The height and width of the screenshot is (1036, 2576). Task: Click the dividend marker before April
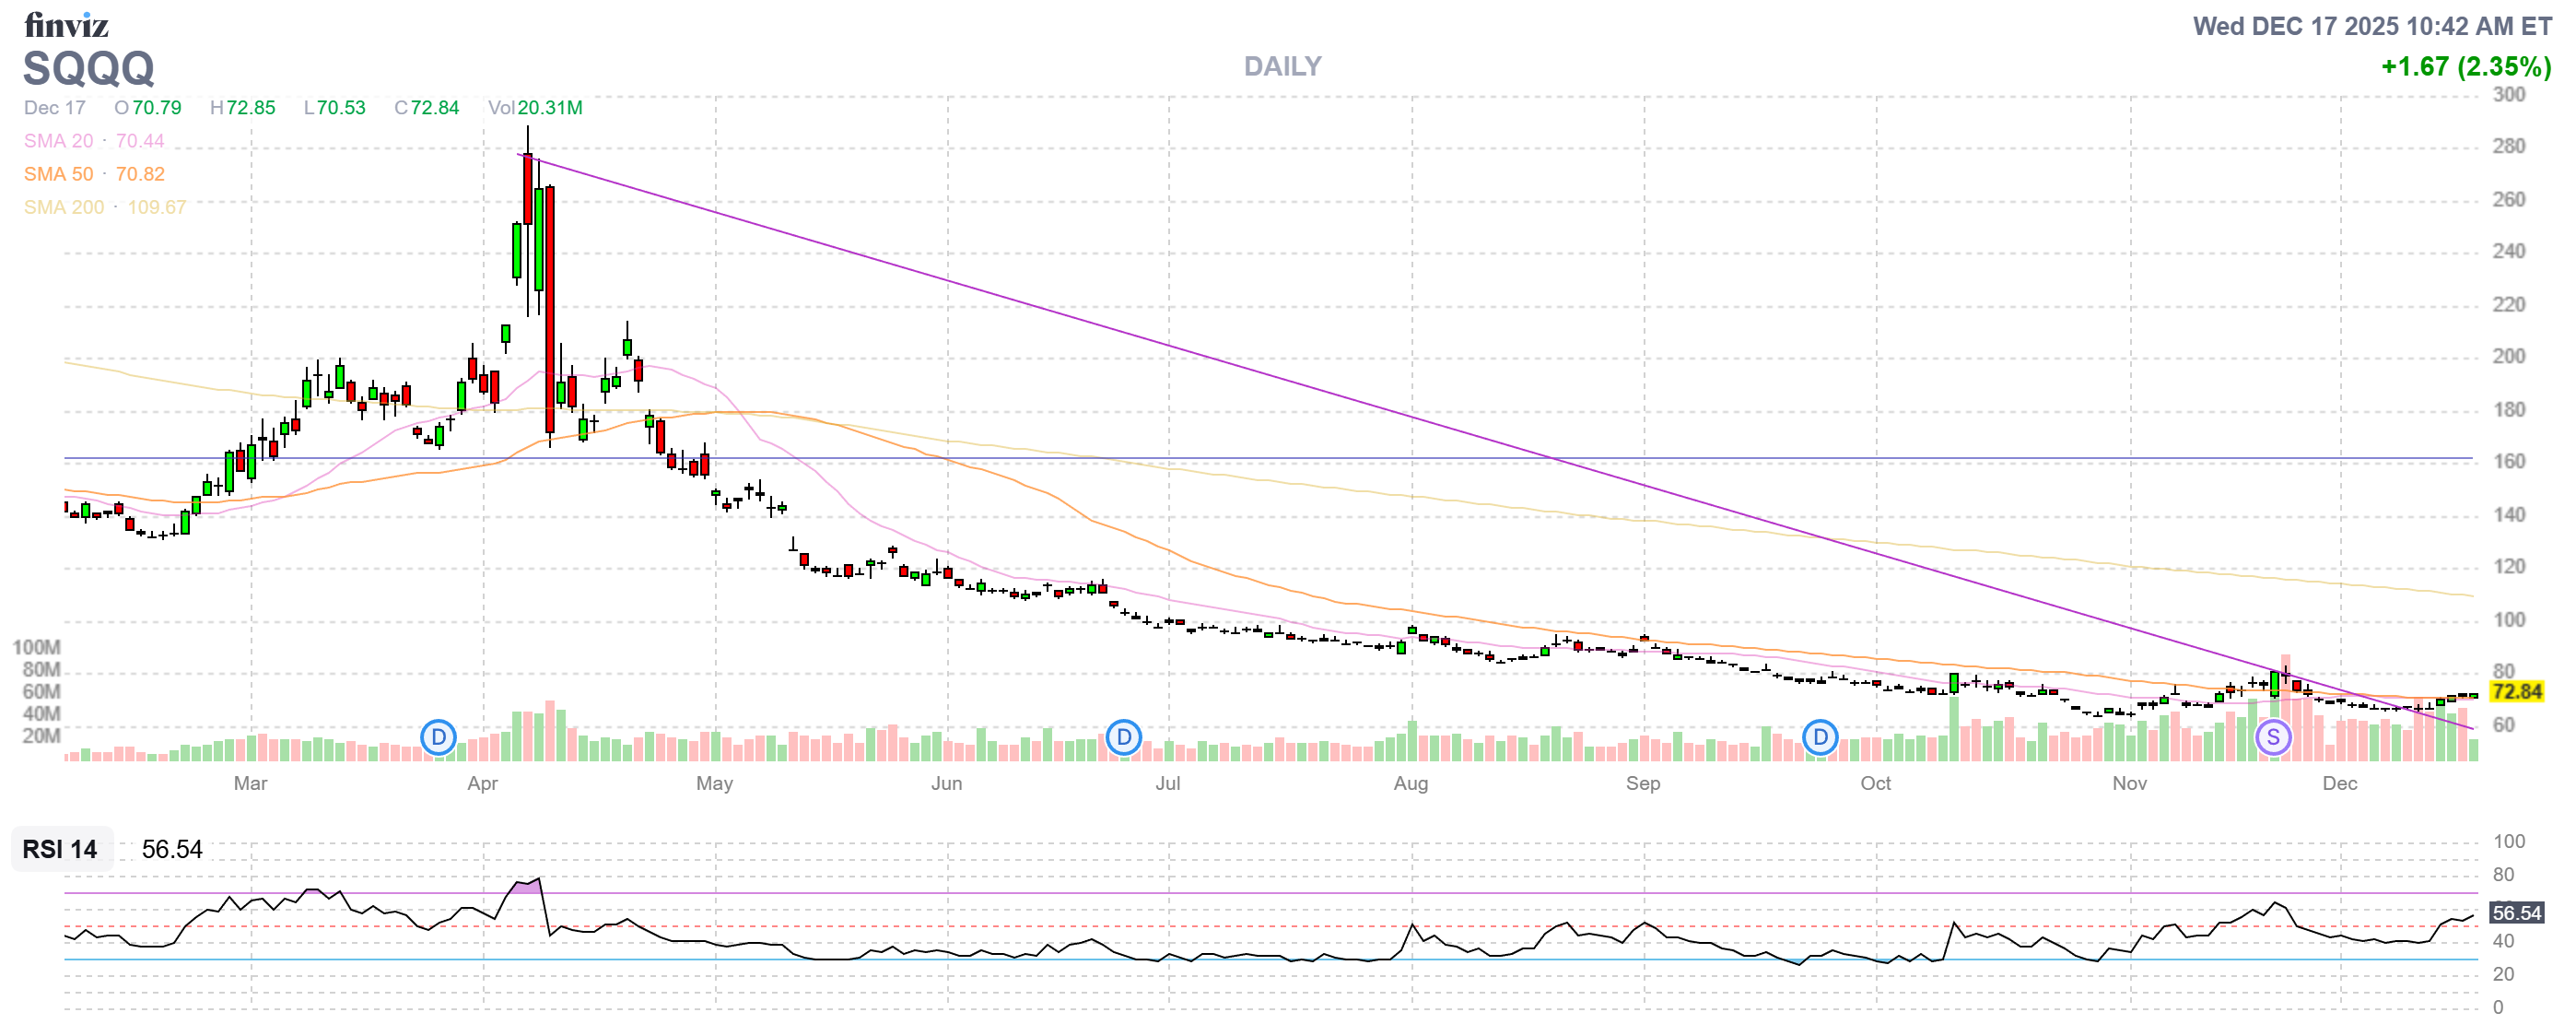click(438, 738)
